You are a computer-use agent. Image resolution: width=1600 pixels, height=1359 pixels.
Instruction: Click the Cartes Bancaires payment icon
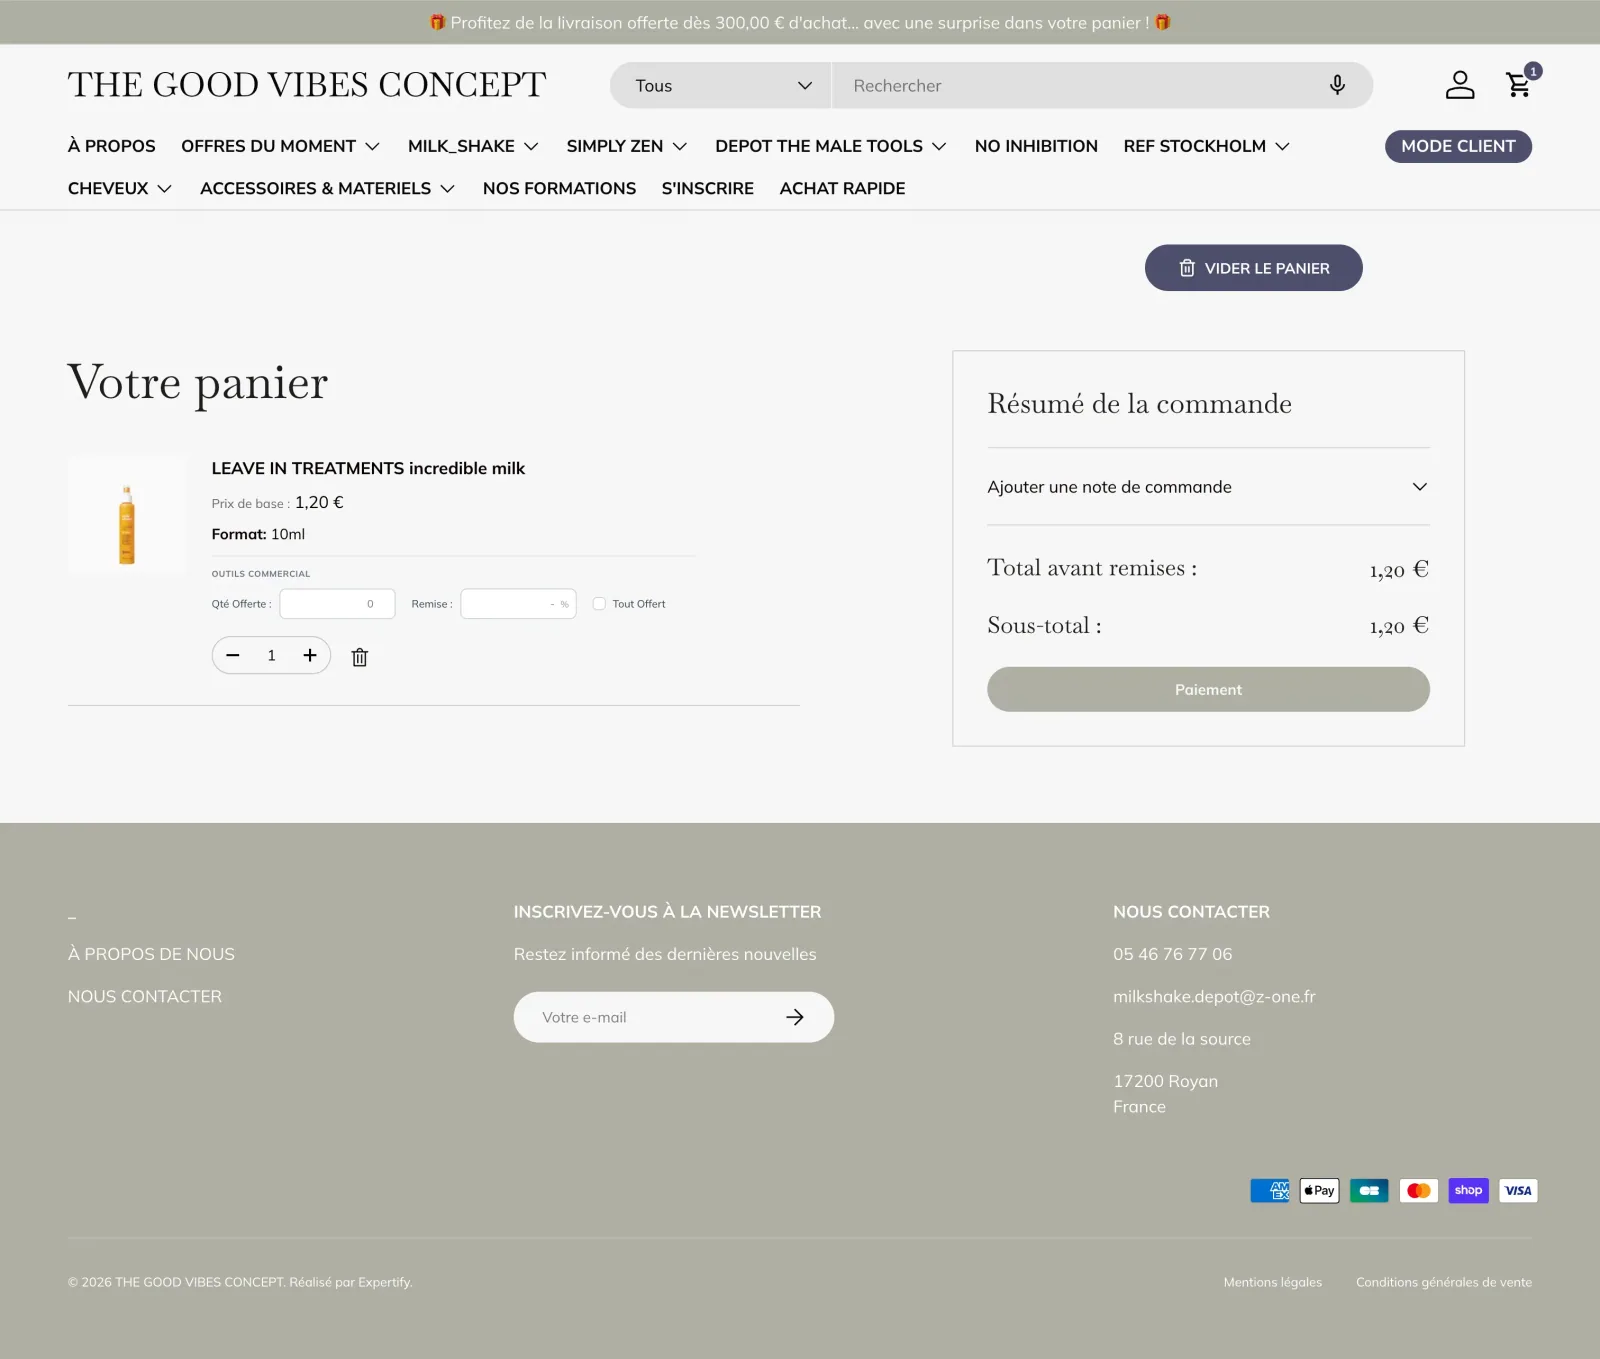coord(1369,1190)
